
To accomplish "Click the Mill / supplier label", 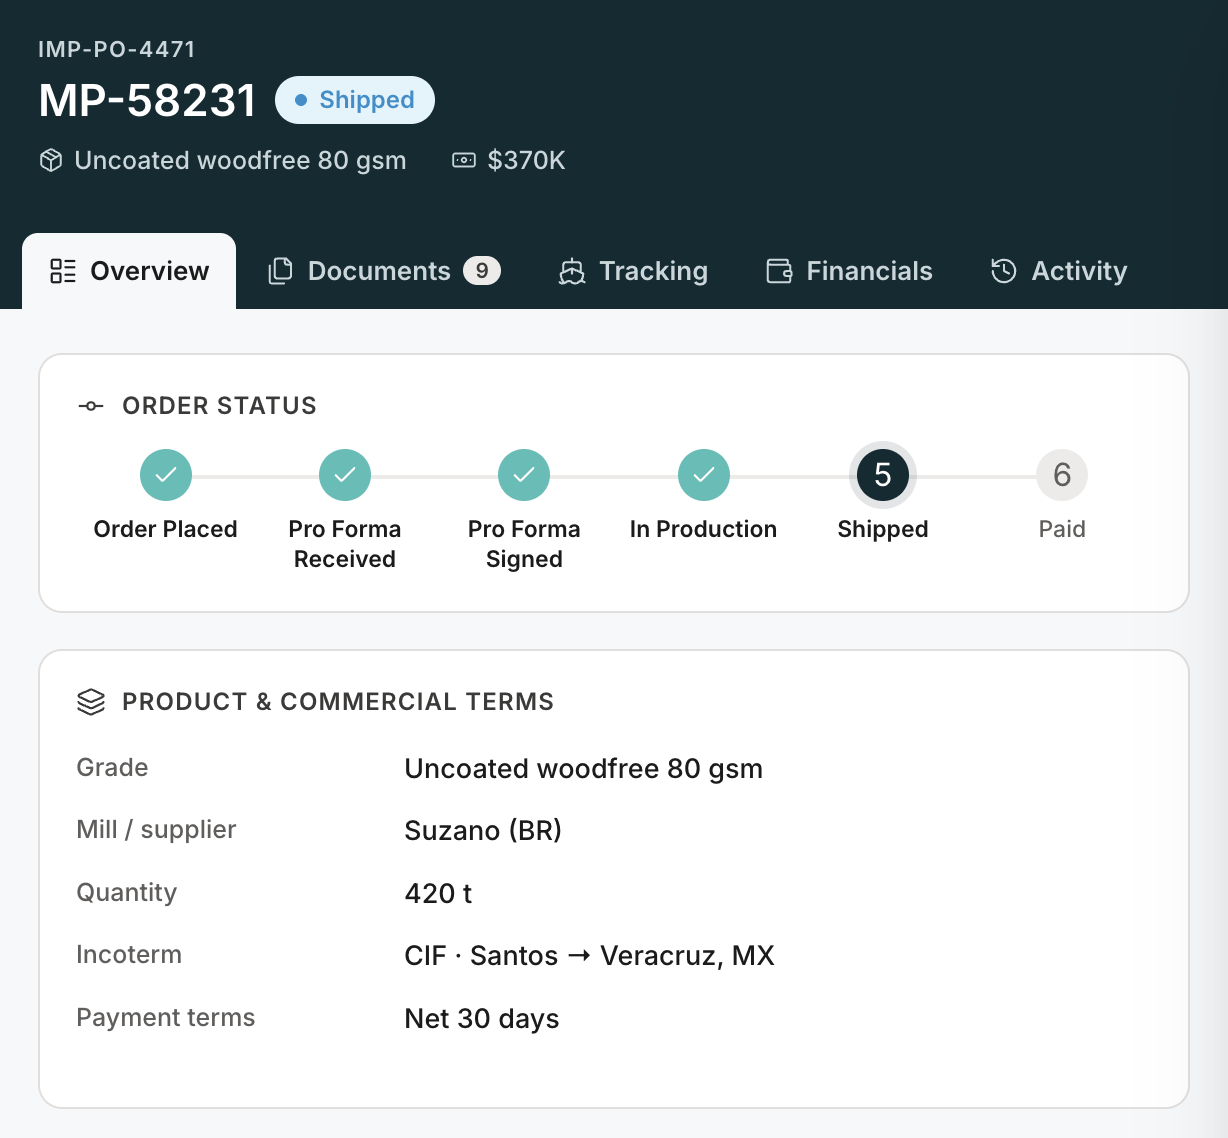I will click(x=156, y=830).
